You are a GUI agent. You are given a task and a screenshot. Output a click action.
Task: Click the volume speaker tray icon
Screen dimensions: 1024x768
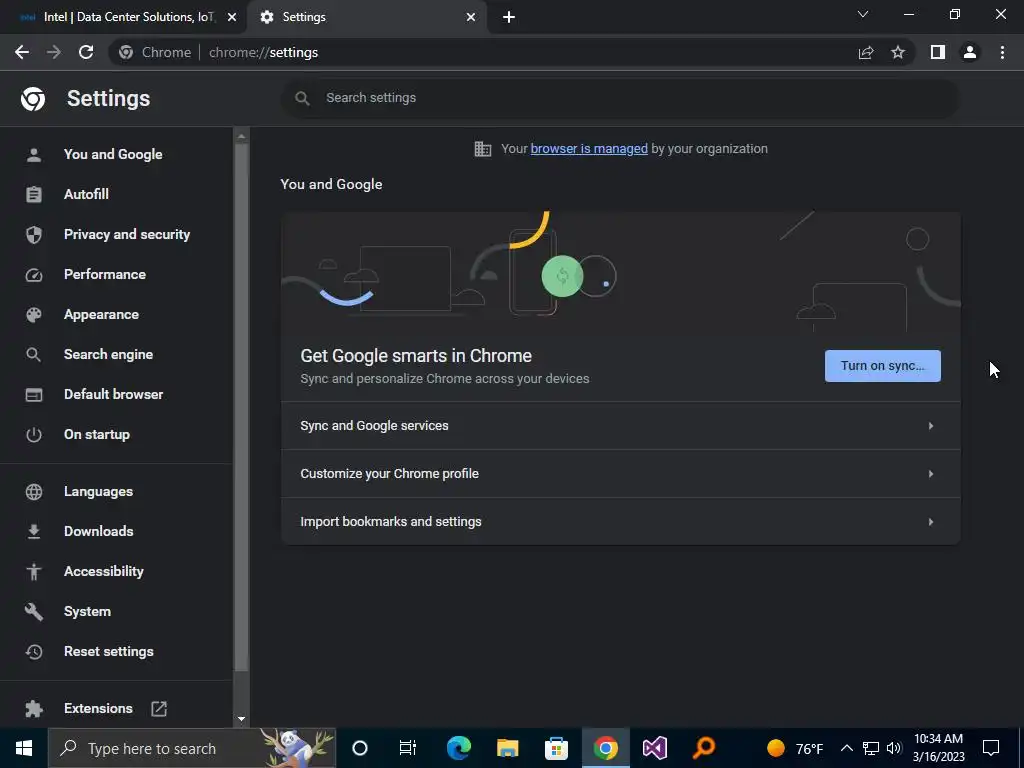pos(894,748)
